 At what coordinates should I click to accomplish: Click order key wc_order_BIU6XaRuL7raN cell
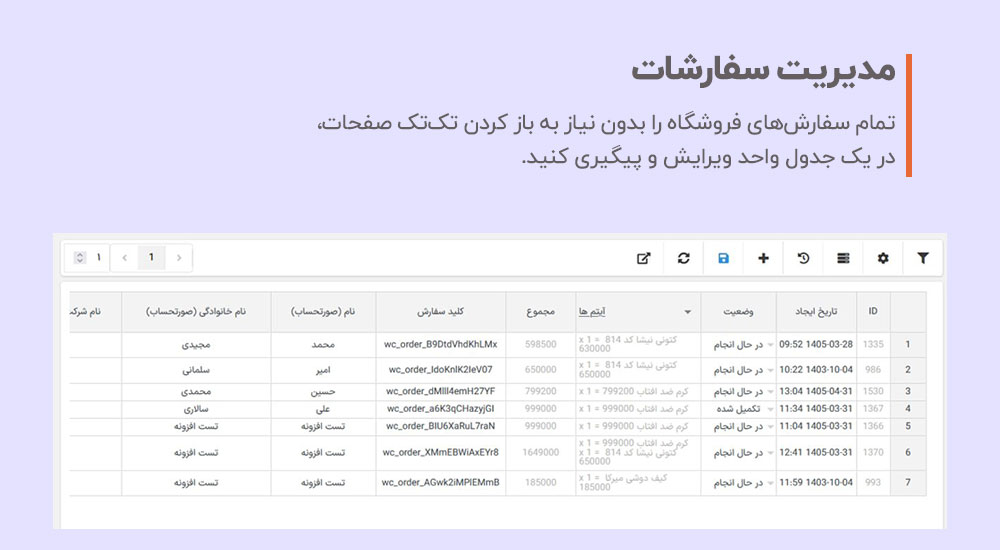(x=441, y=426)
